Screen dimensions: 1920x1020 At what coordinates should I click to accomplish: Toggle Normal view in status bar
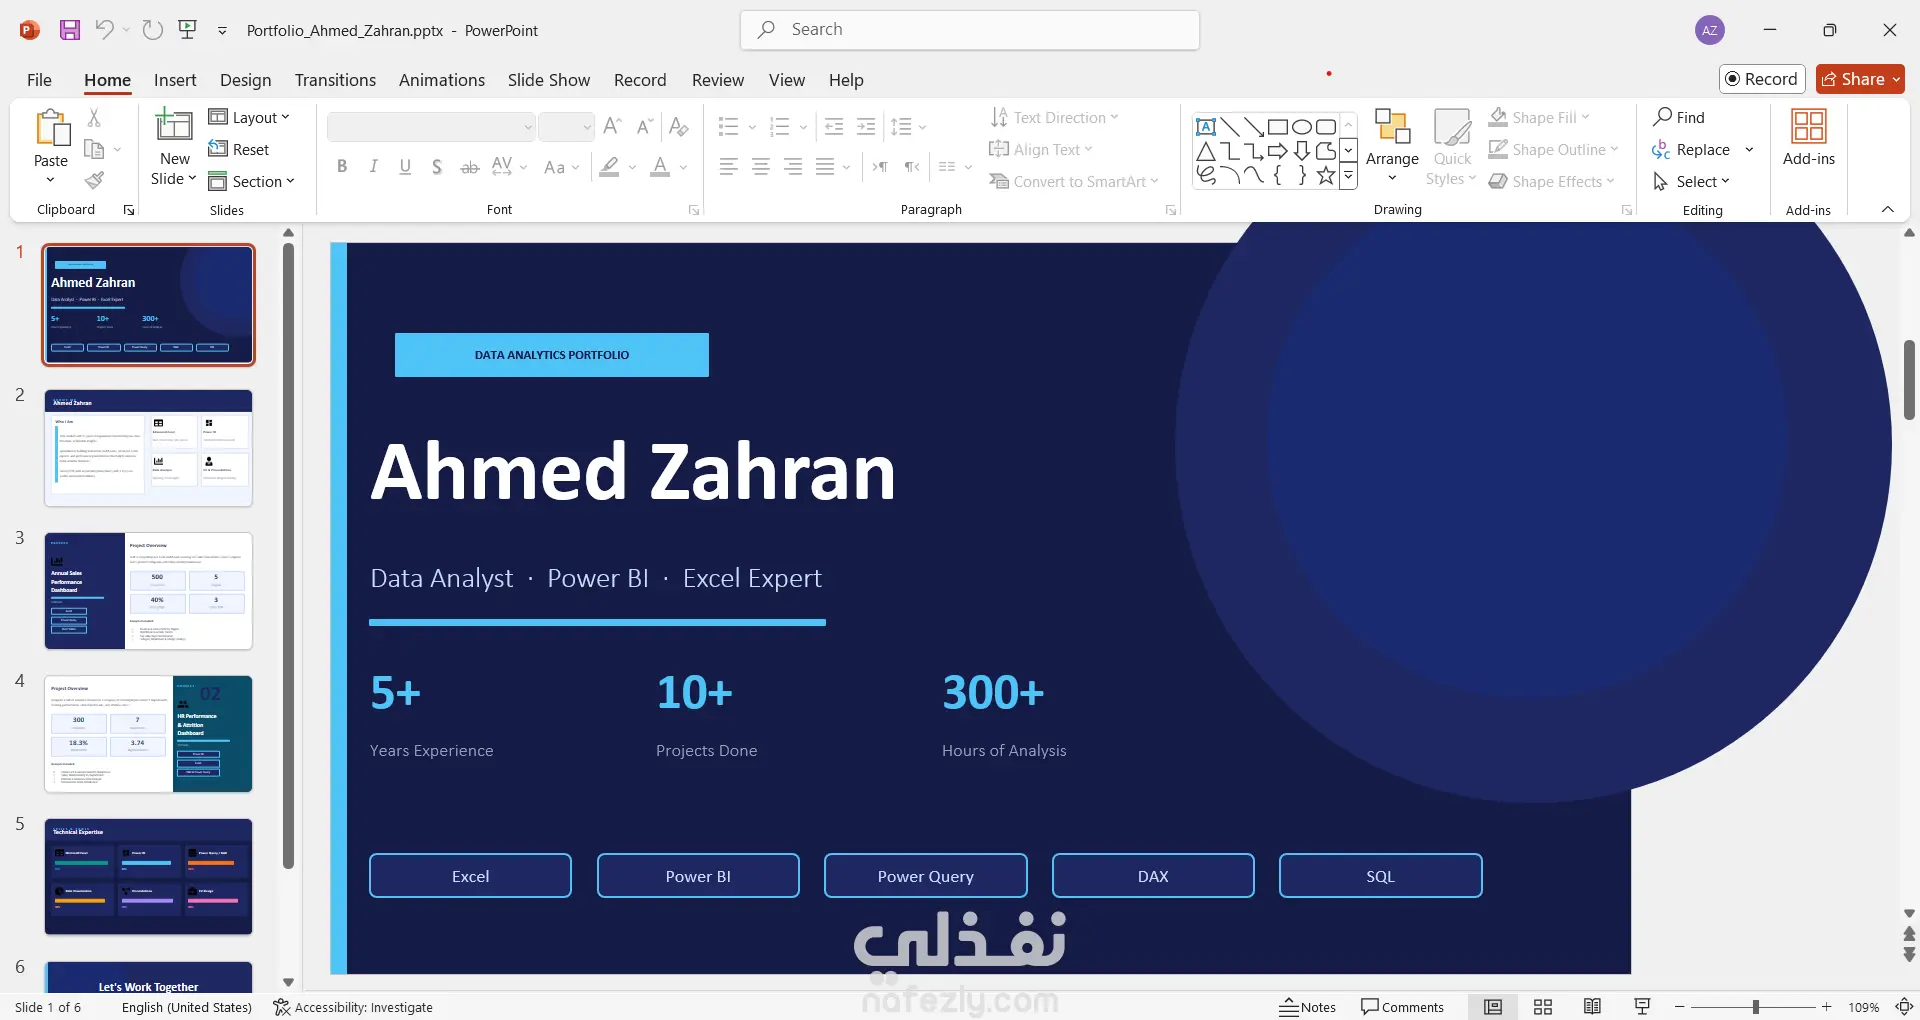tap(1493, 1007)
